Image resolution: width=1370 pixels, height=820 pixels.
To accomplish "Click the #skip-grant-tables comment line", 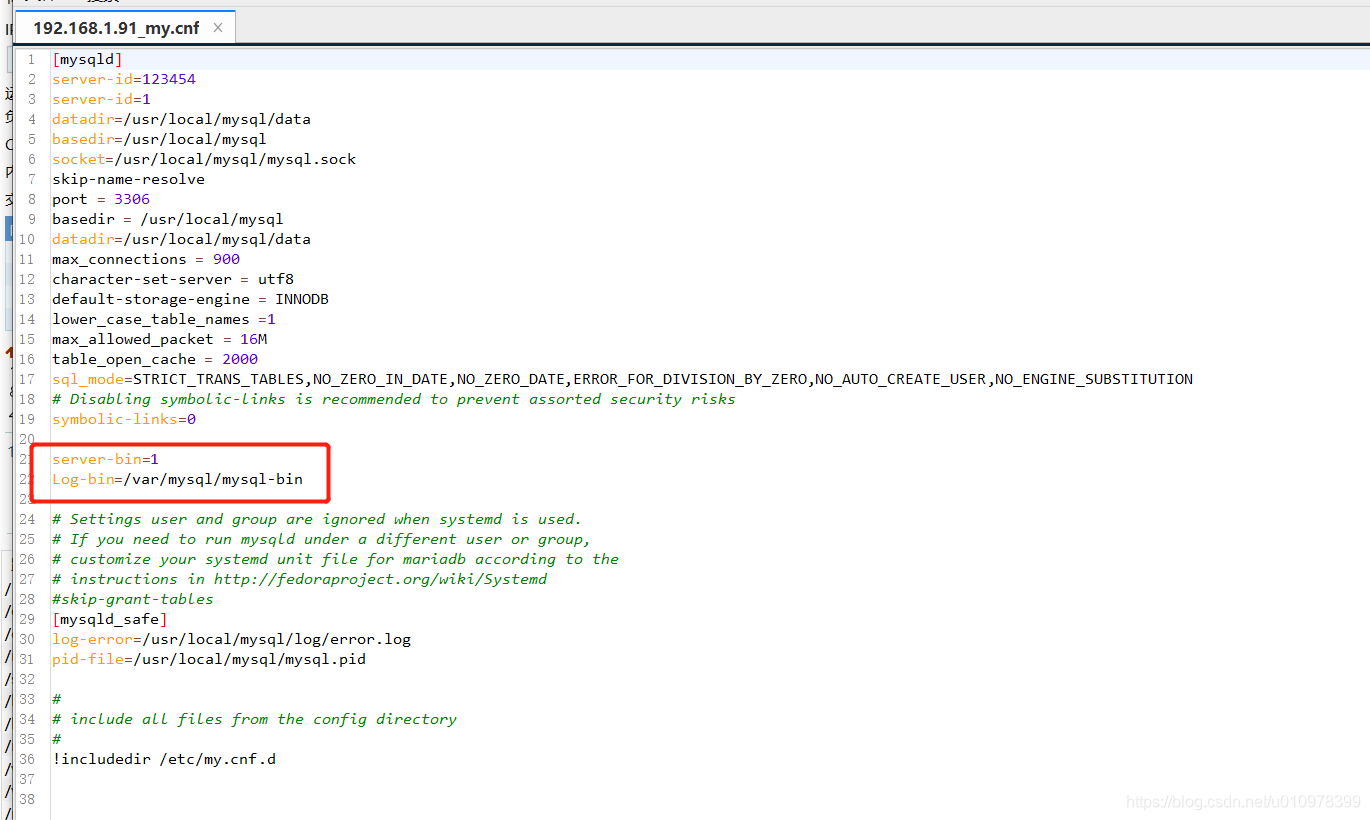I will (x=133, y=599).
